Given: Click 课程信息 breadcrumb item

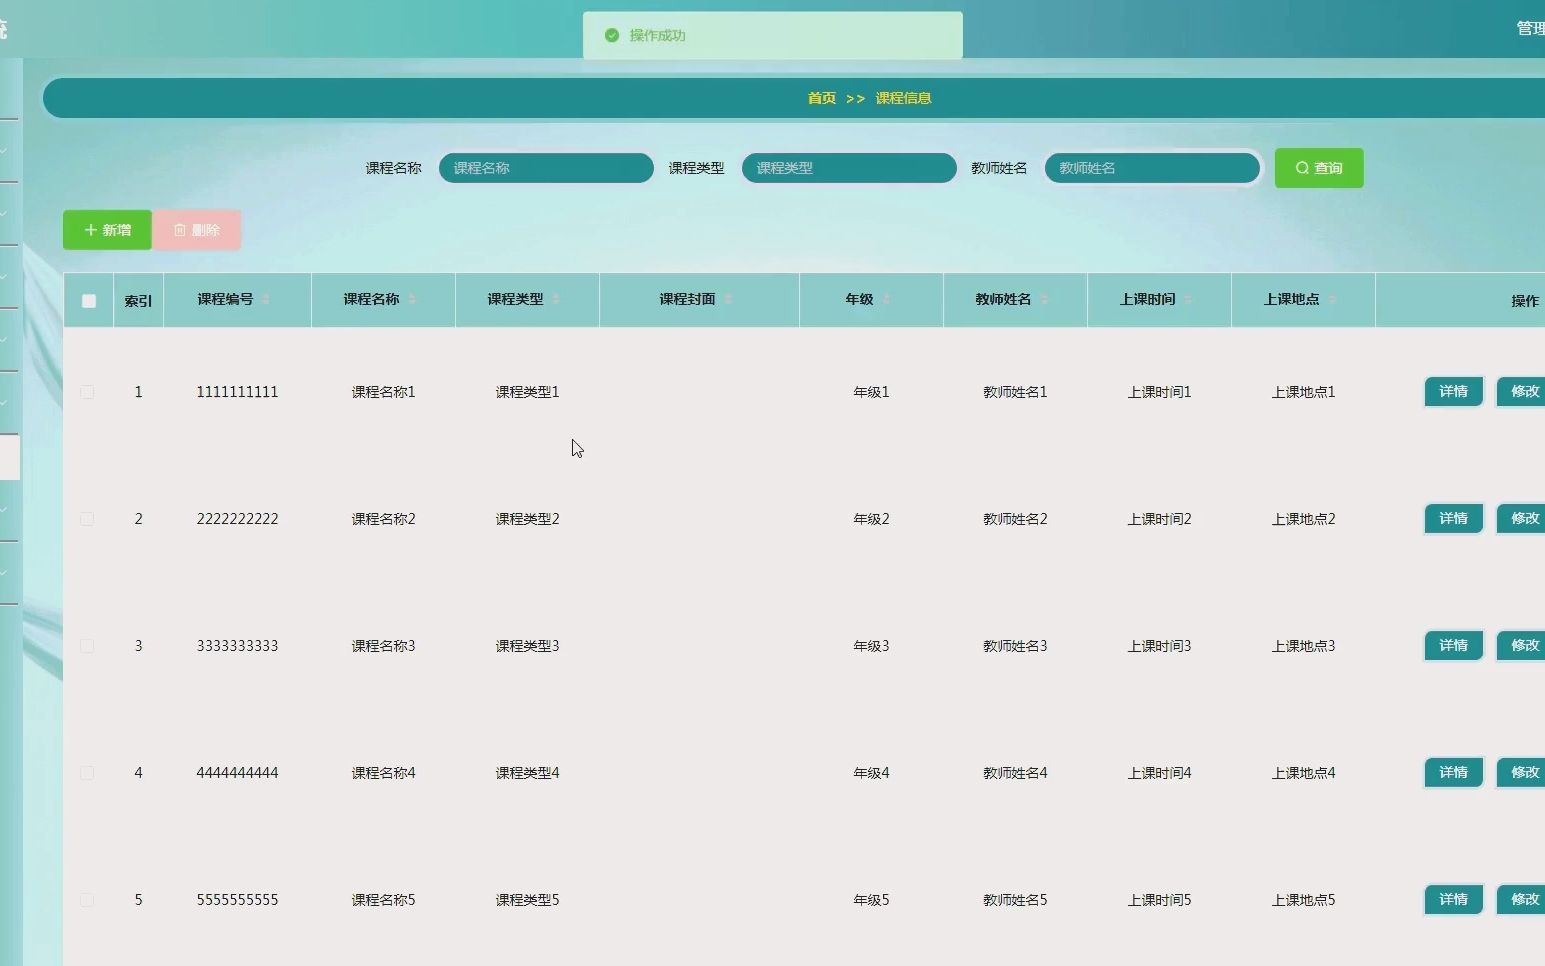Looking at the screenshot, I should tap(904, 98).
